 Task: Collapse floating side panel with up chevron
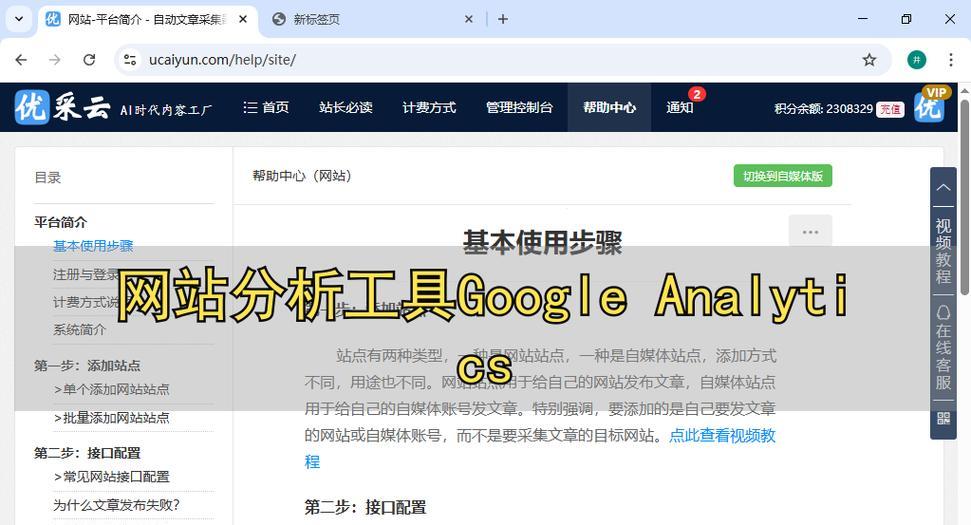(x=943, y=187)
